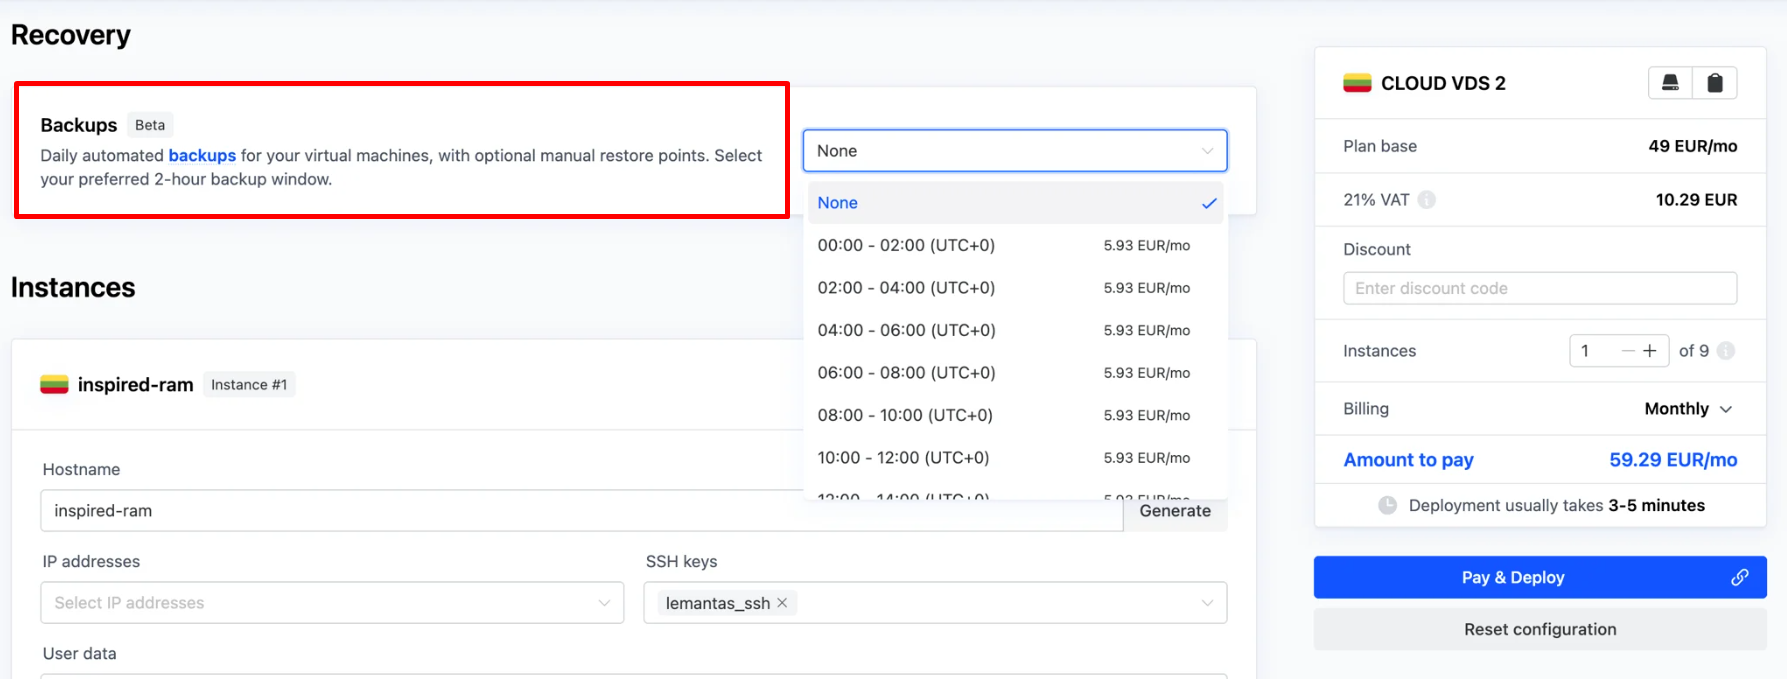1787x679 pixels.
Task: Open the SSH keys dropdown arrow
Action: [1207, 603]
